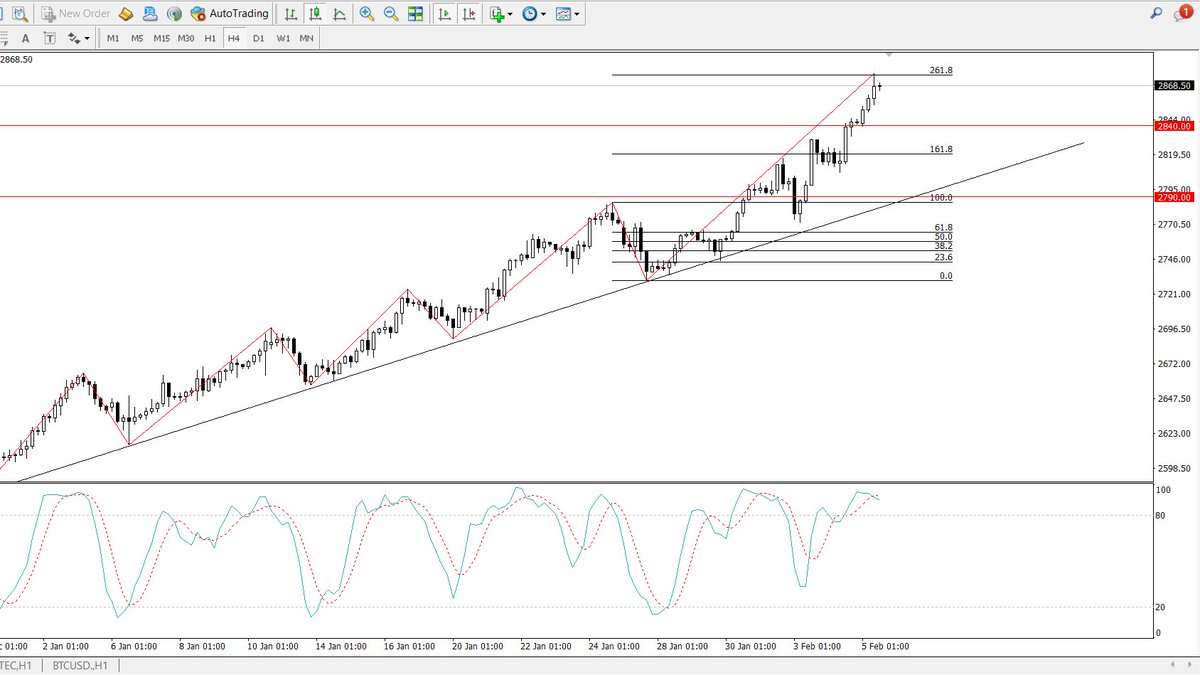
Task: Click the chart shift triangle marker
Action: [890, 54]
